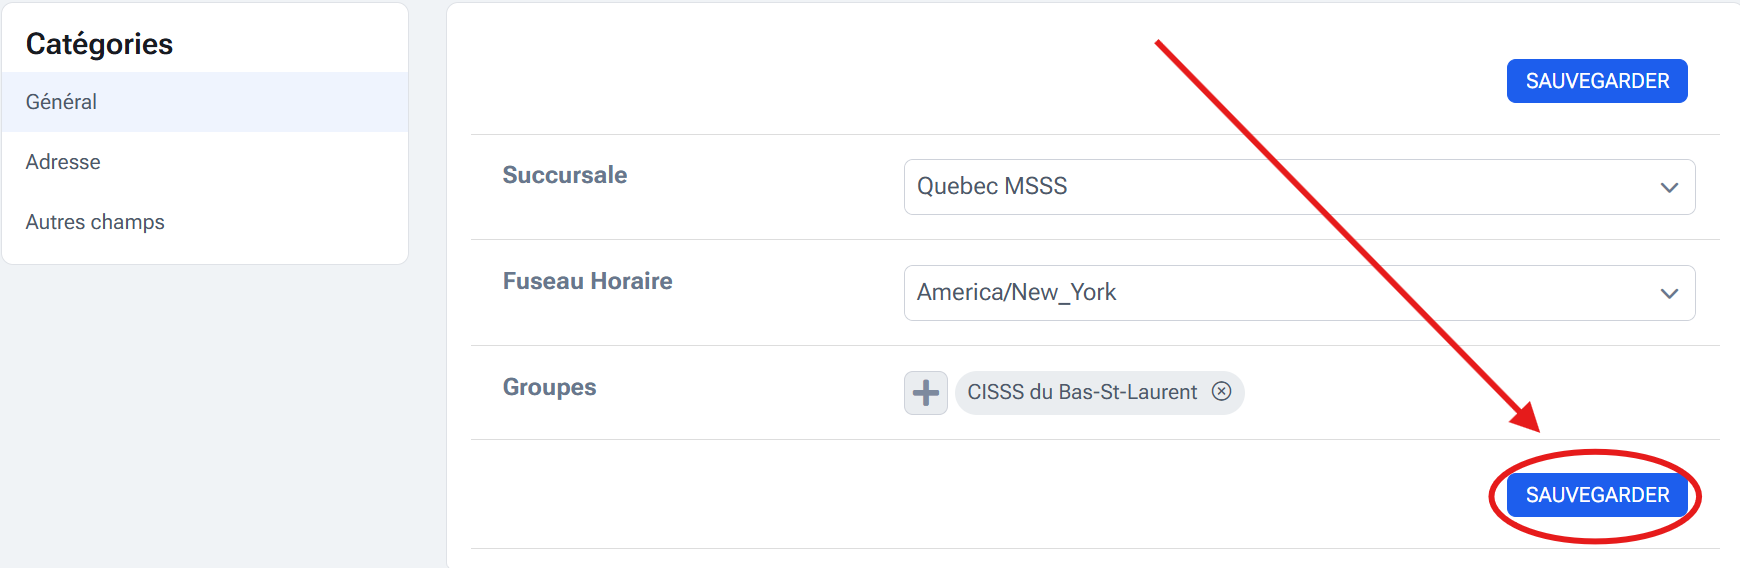1740x568 pixels.
Task: Click the Catégories sidebar heading
Action: click(x=99, y=44)
